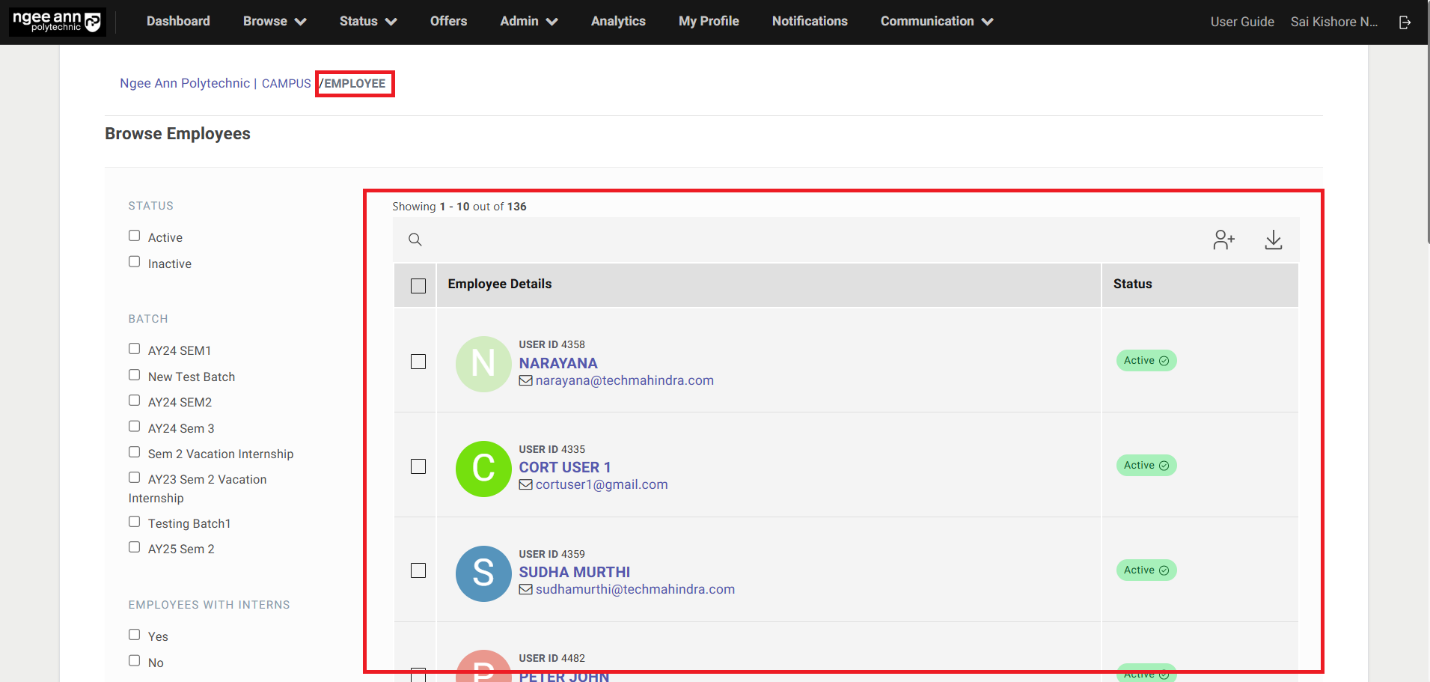1430x682 pixels.
Task: Click the logout icon in top bar
Action: pos(1405,22)
